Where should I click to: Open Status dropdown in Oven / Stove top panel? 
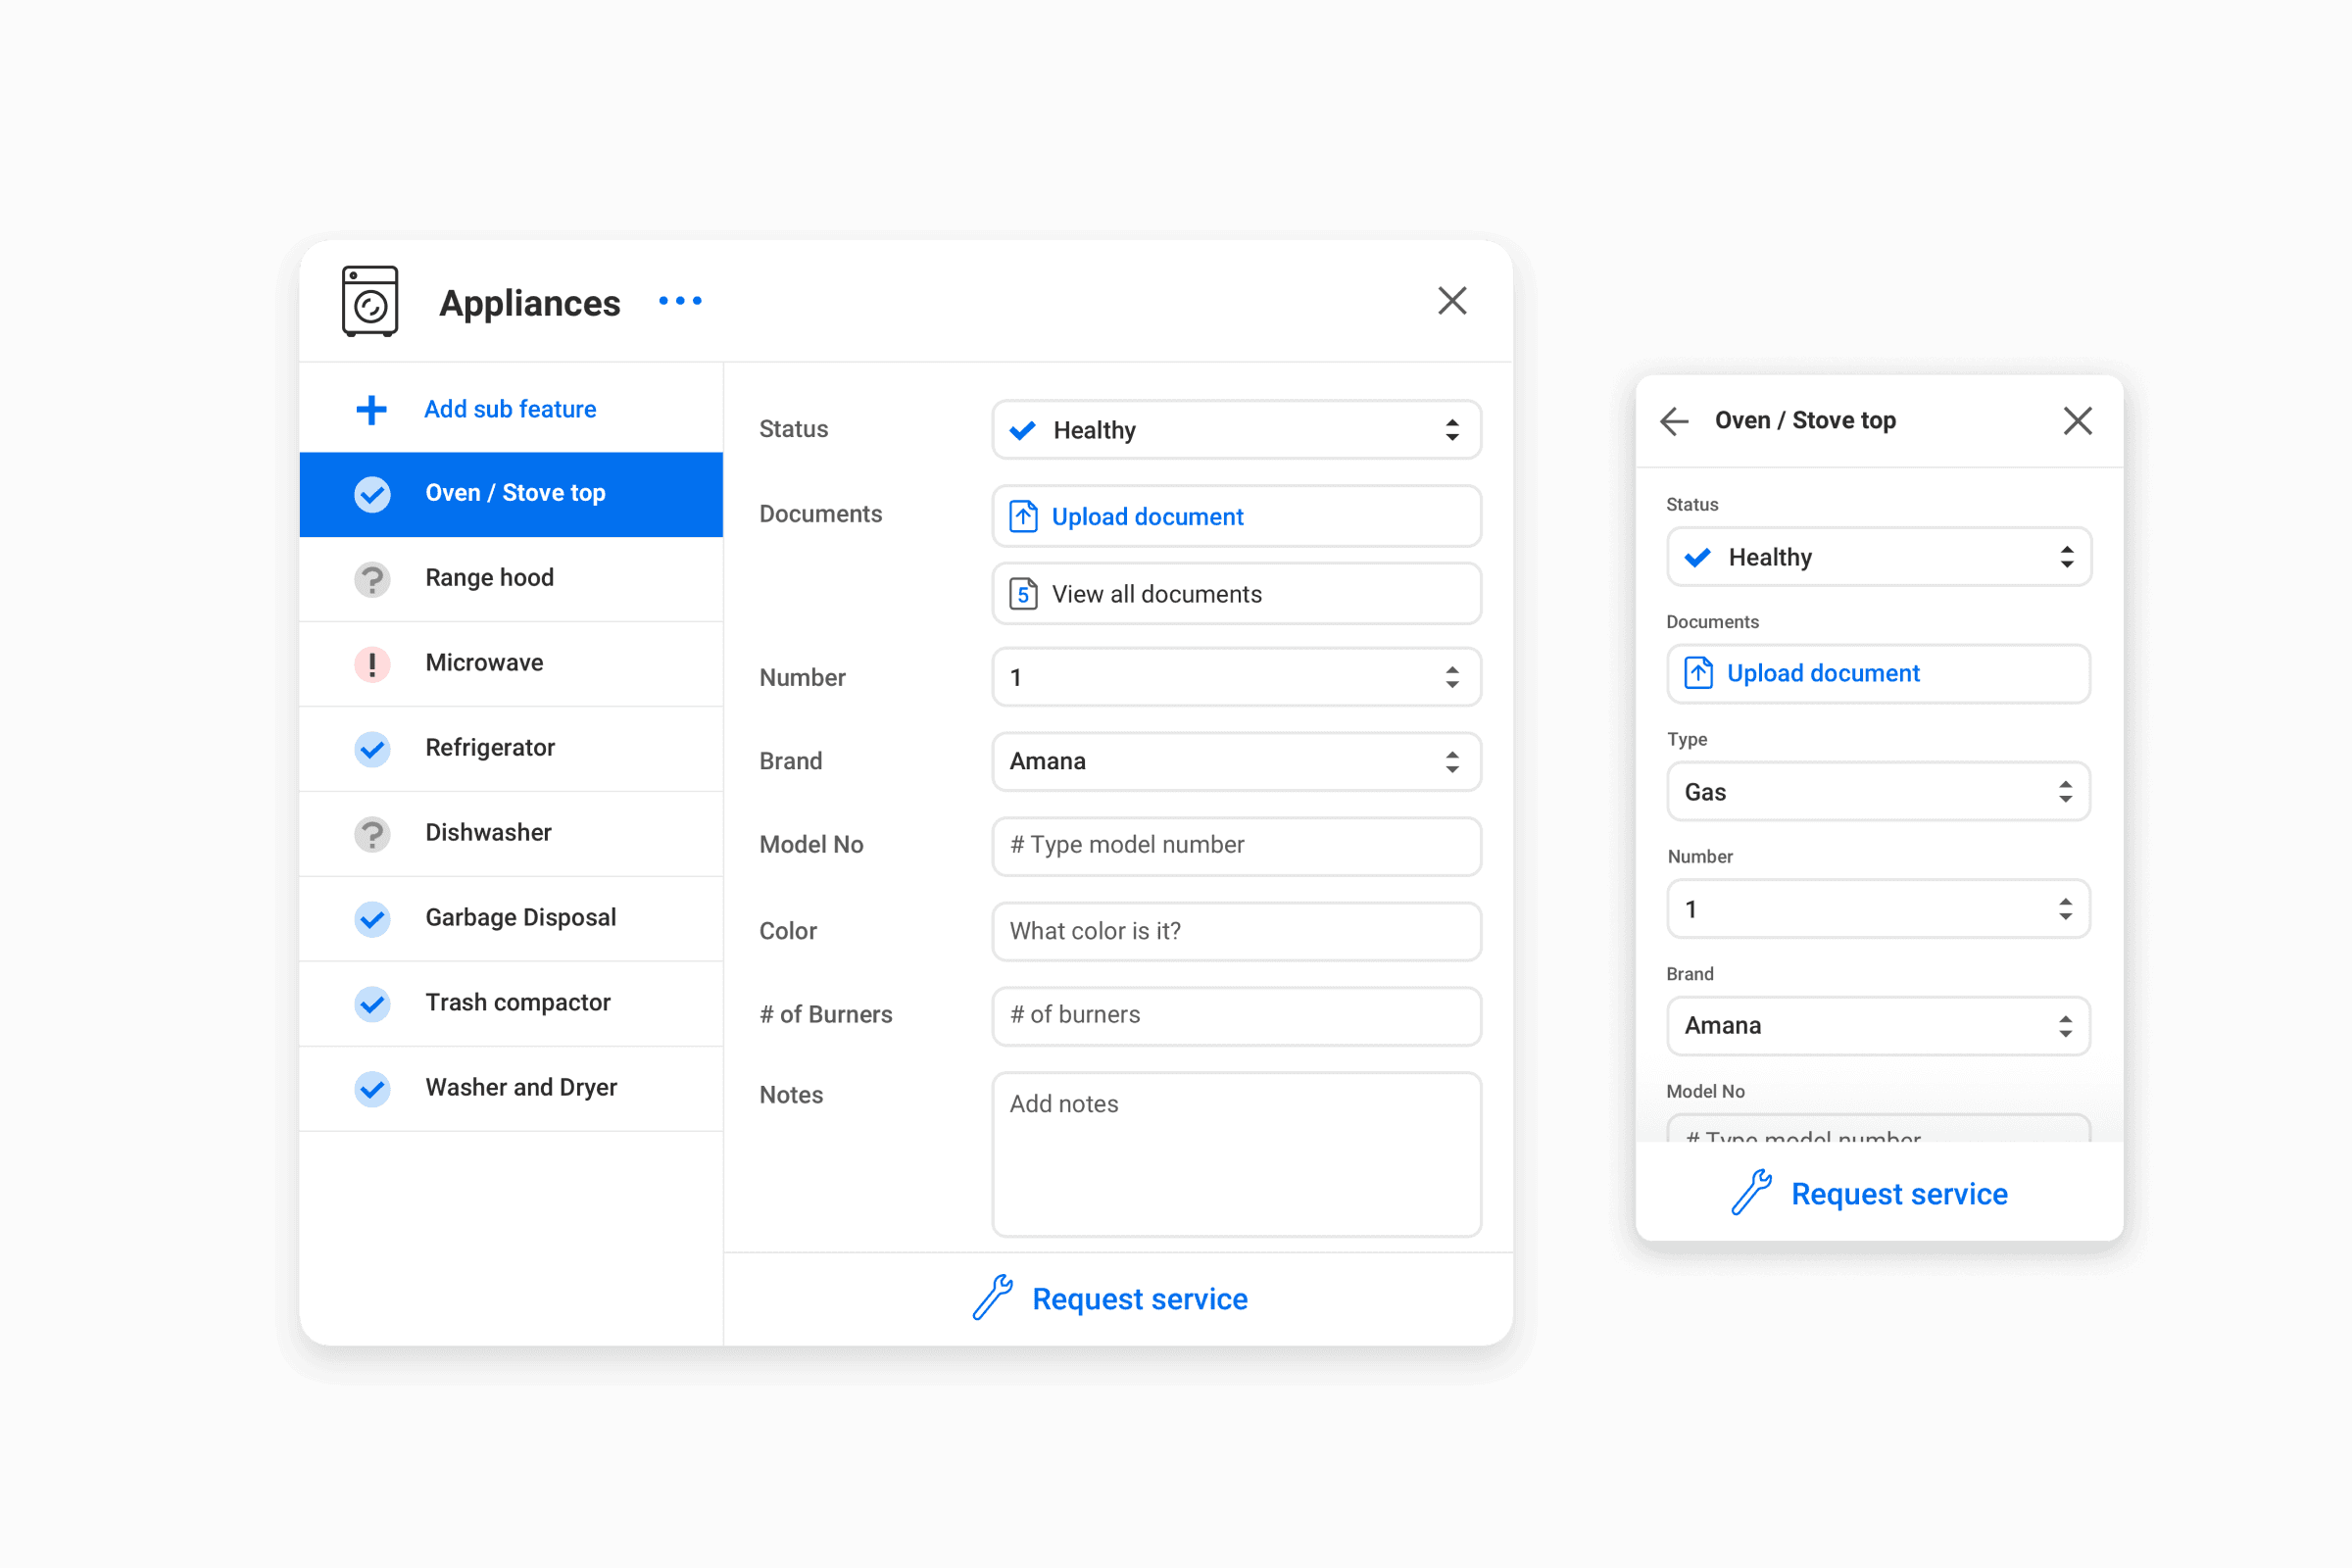tap(1878, 557)
